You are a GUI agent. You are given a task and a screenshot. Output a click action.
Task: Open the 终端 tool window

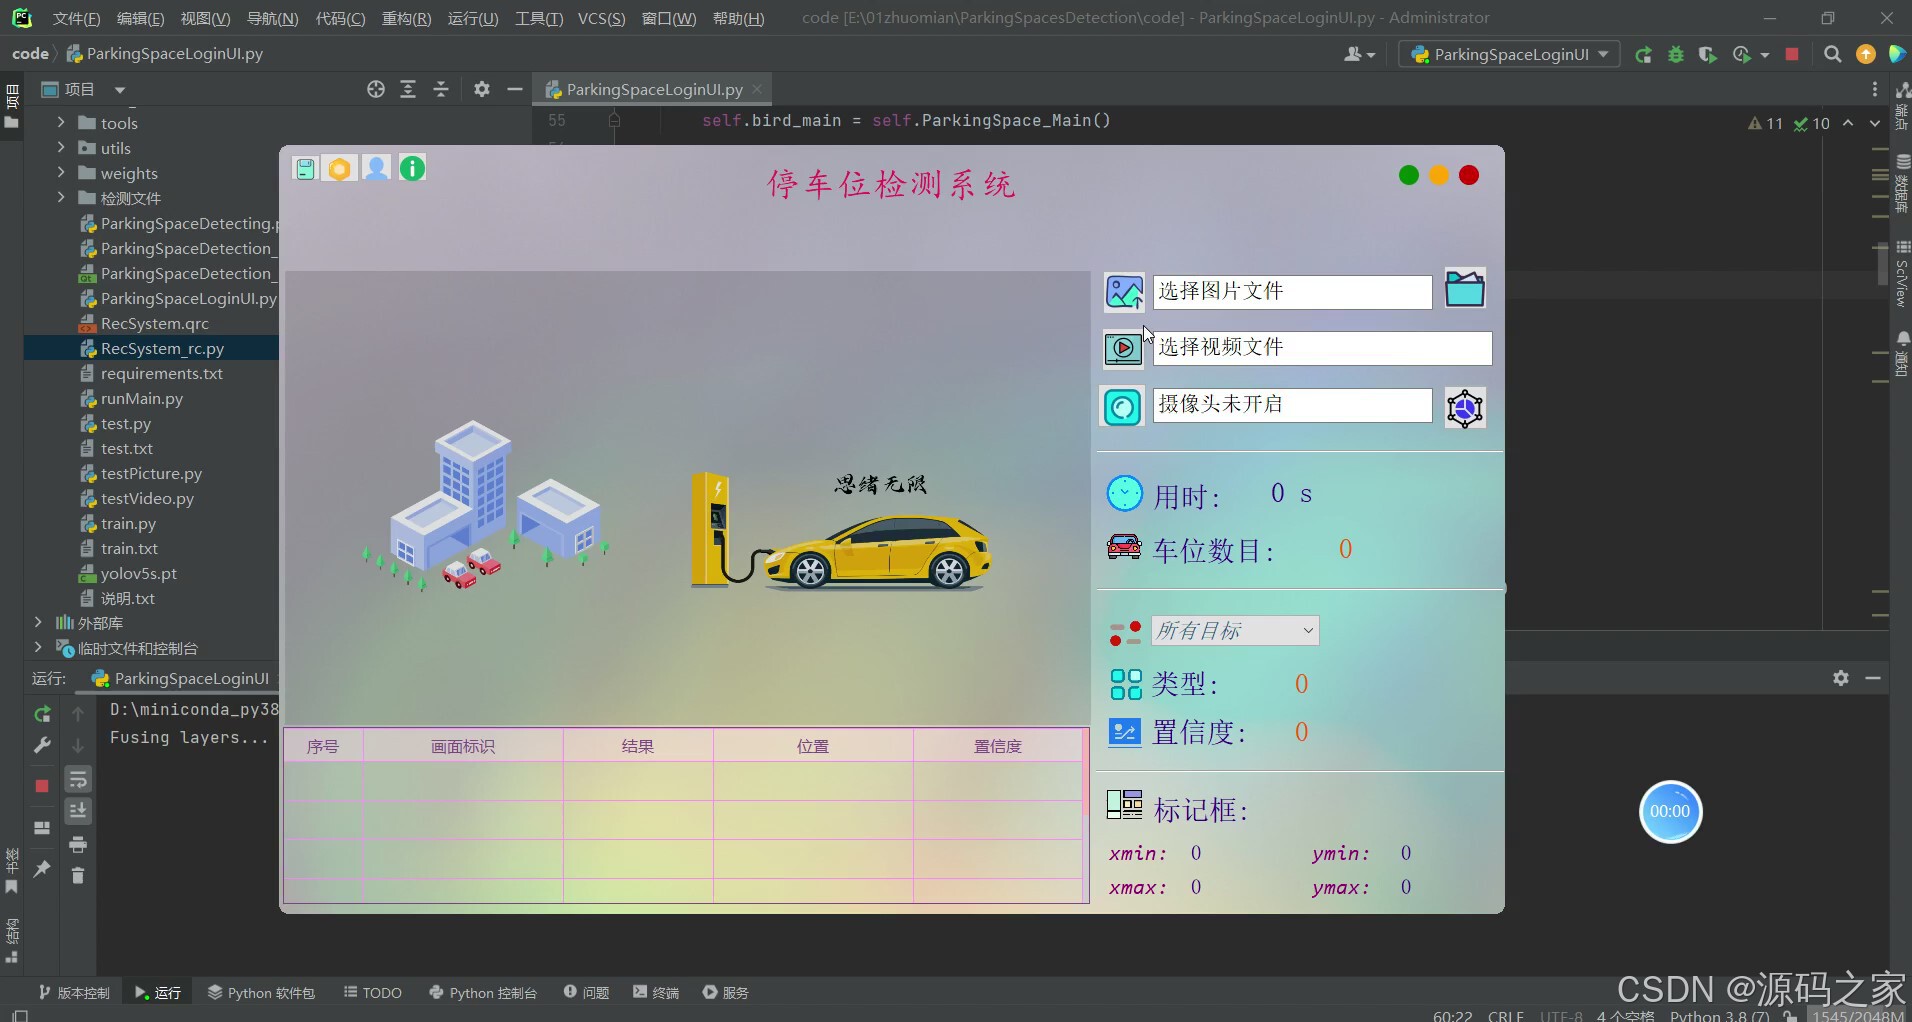click(x=656, y=992)
